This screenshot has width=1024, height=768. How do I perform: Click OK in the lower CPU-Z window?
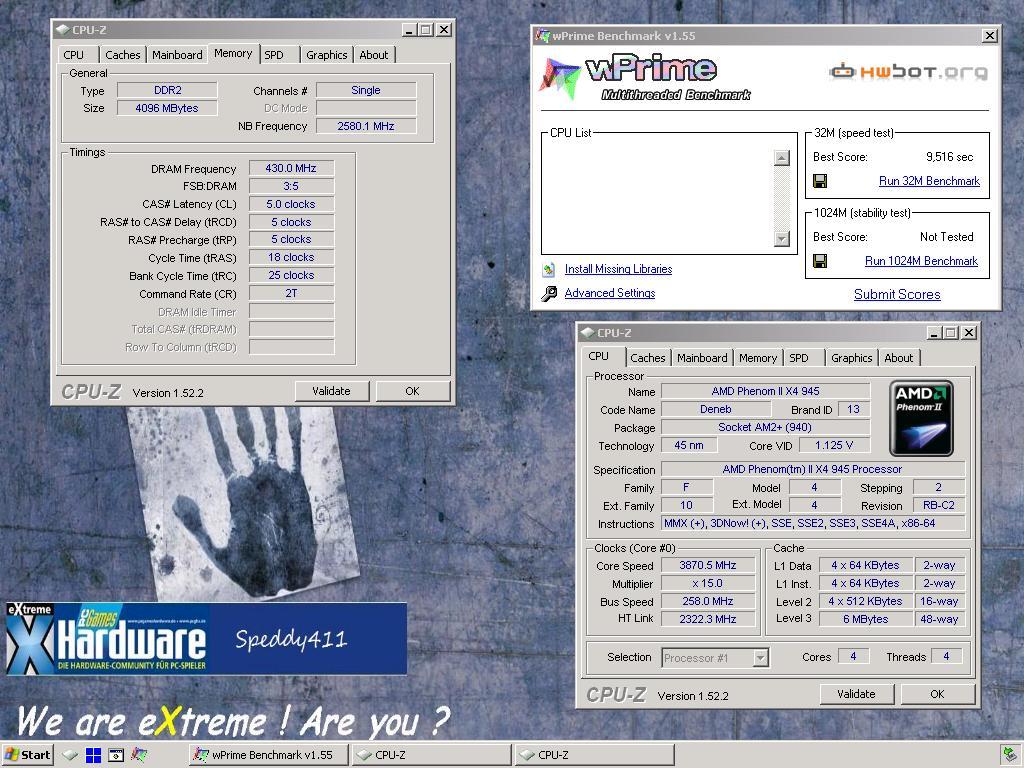937,694
